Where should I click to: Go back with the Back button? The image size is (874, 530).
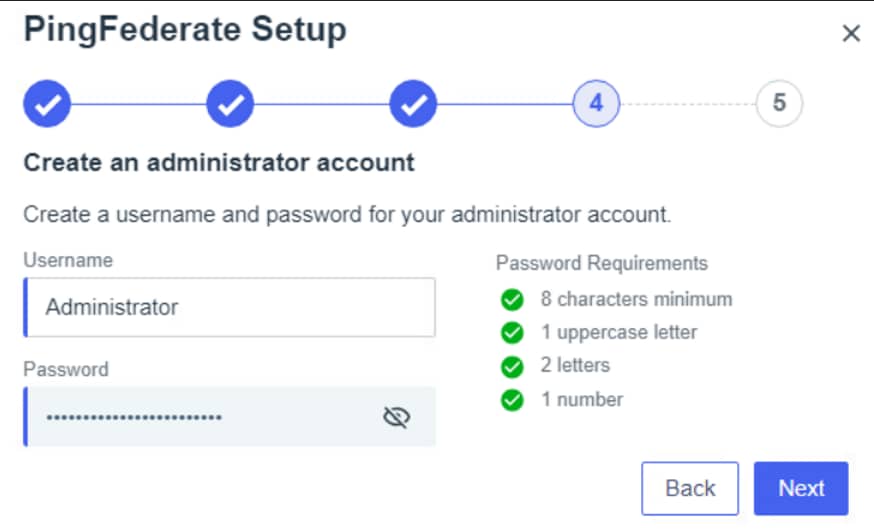coord(690,488)
